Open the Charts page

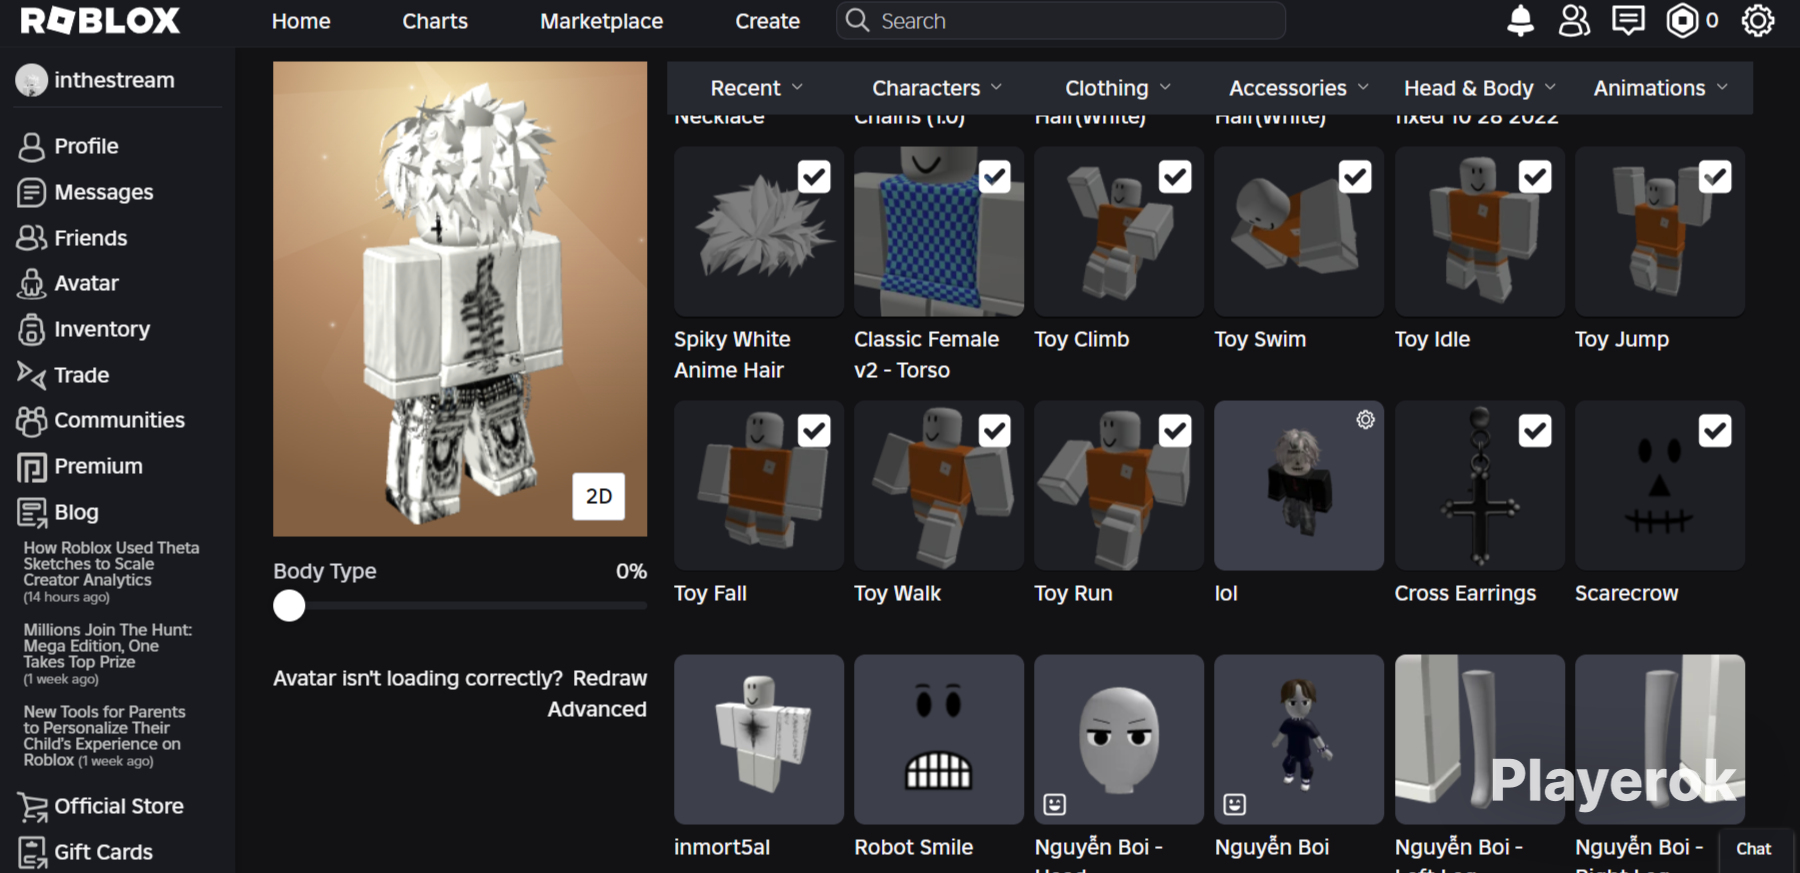tap(435, 21)
